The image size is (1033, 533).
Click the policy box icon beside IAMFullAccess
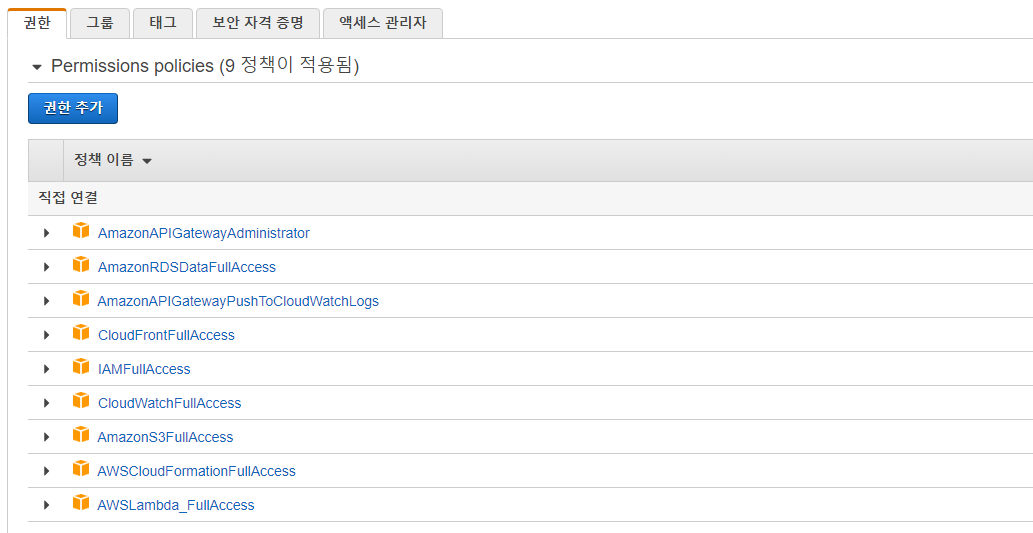[x=81, y=366]
